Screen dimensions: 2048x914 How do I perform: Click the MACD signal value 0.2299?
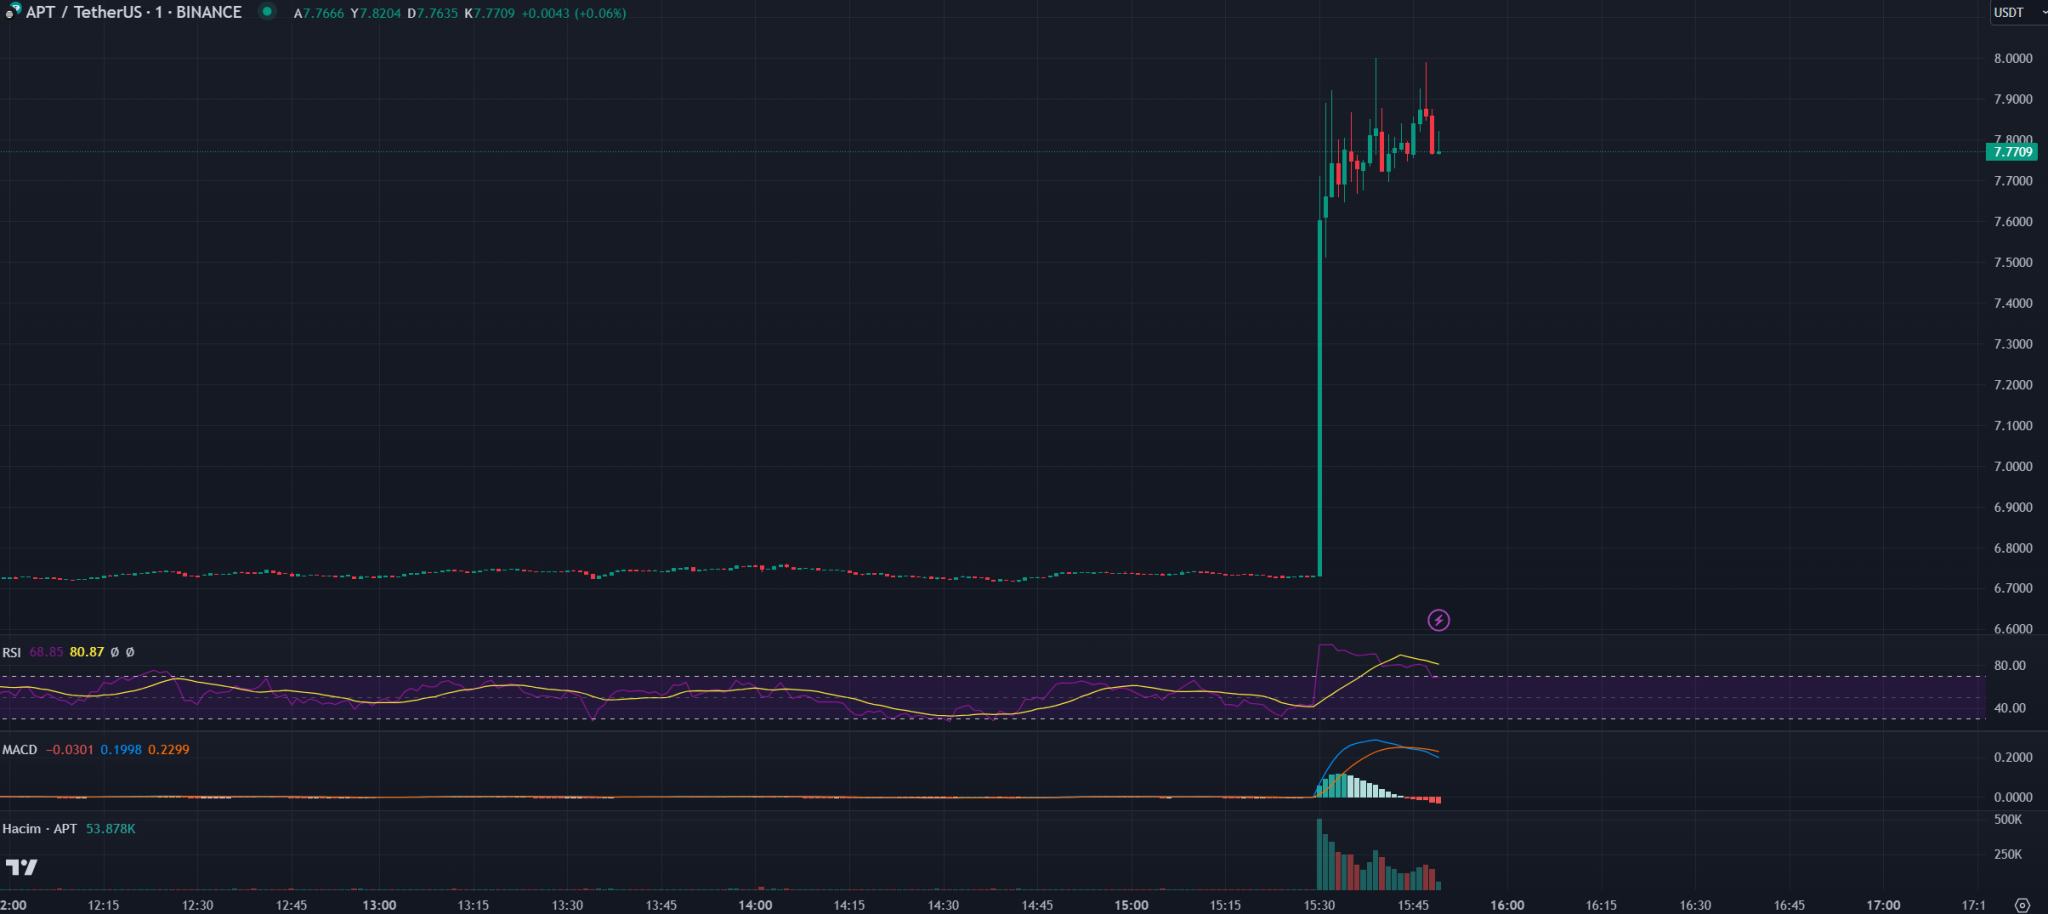(x=168, y=750)
